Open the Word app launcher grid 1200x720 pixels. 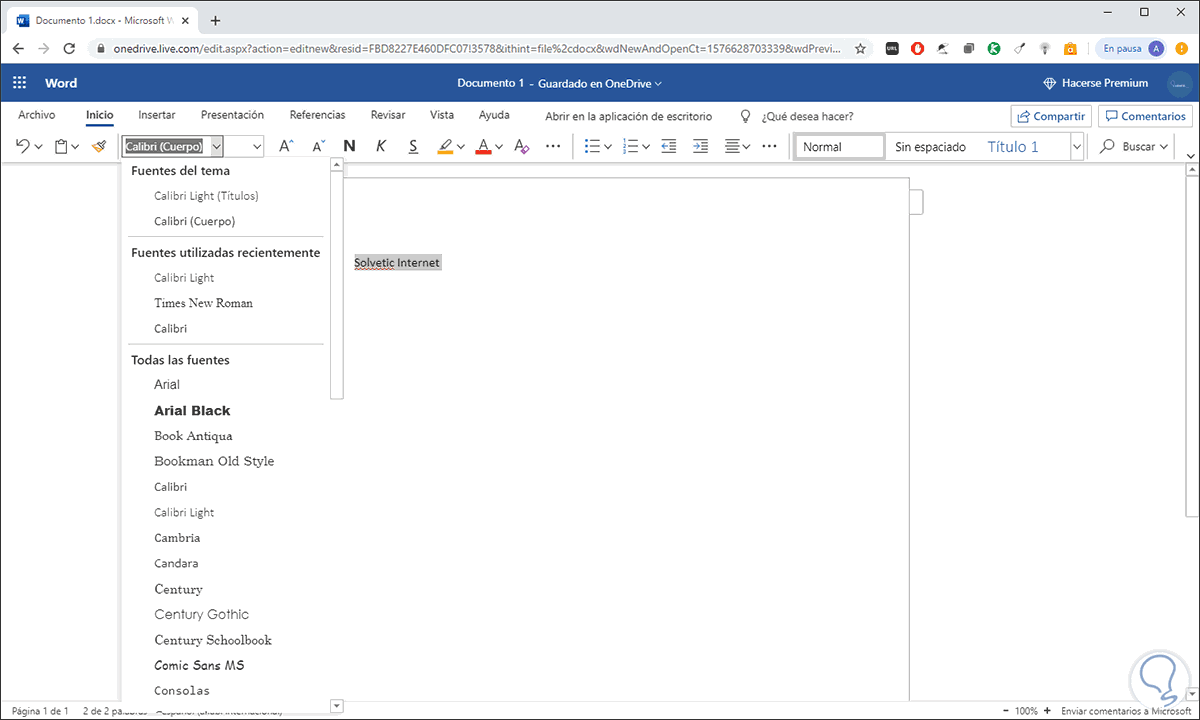(20, 83)
